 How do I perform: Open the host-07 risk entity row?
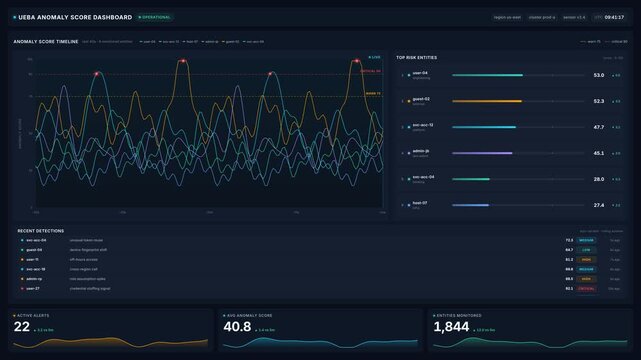[511, 205]
